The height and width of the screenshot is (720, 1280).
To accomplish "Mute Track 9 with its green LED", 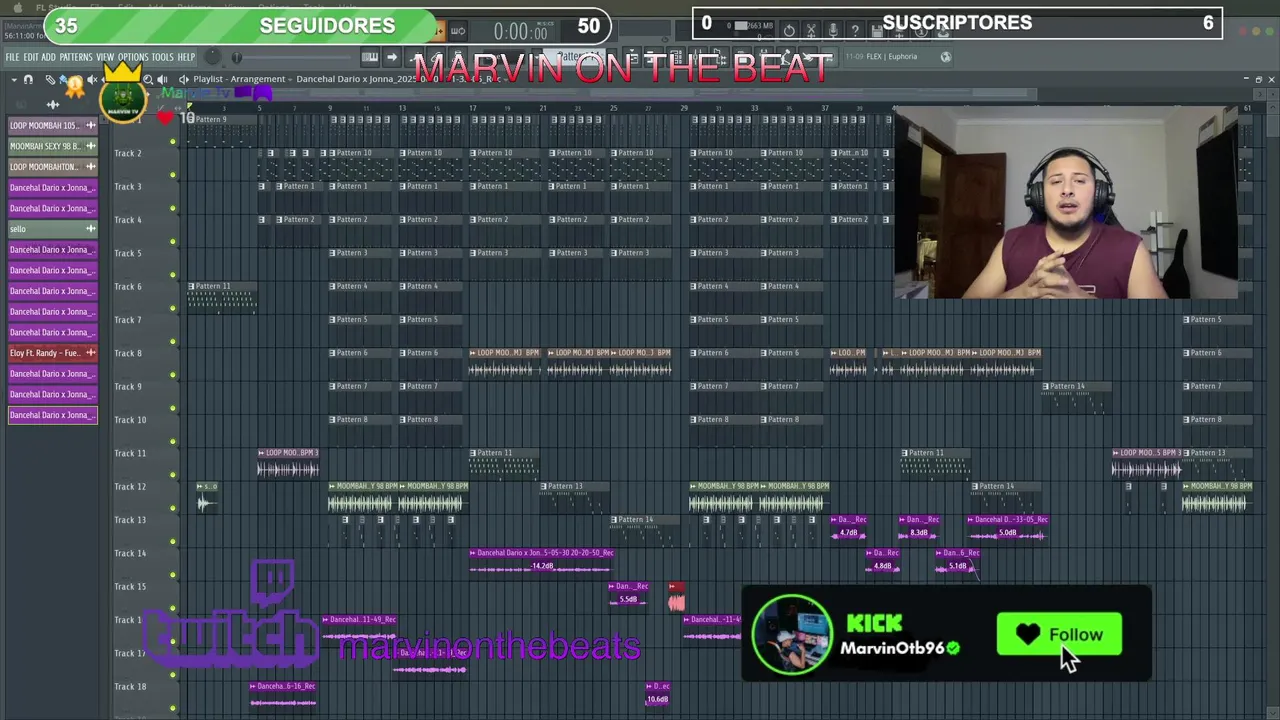I will coord(173,408).
